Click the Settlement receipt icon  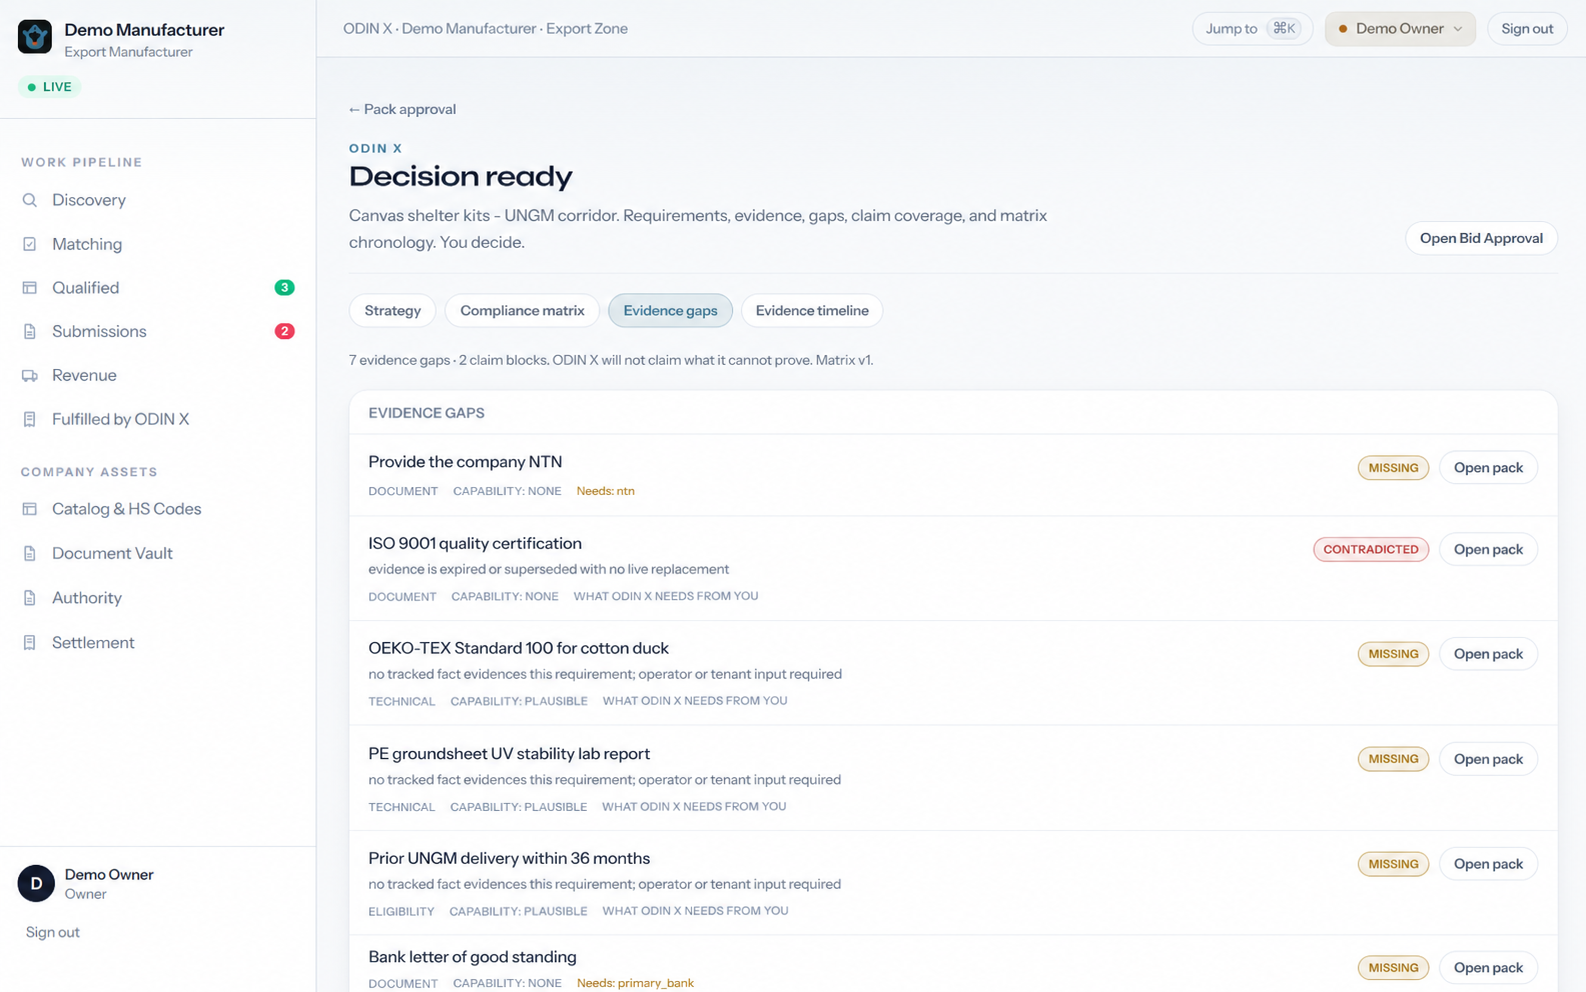tap(30, 642)
